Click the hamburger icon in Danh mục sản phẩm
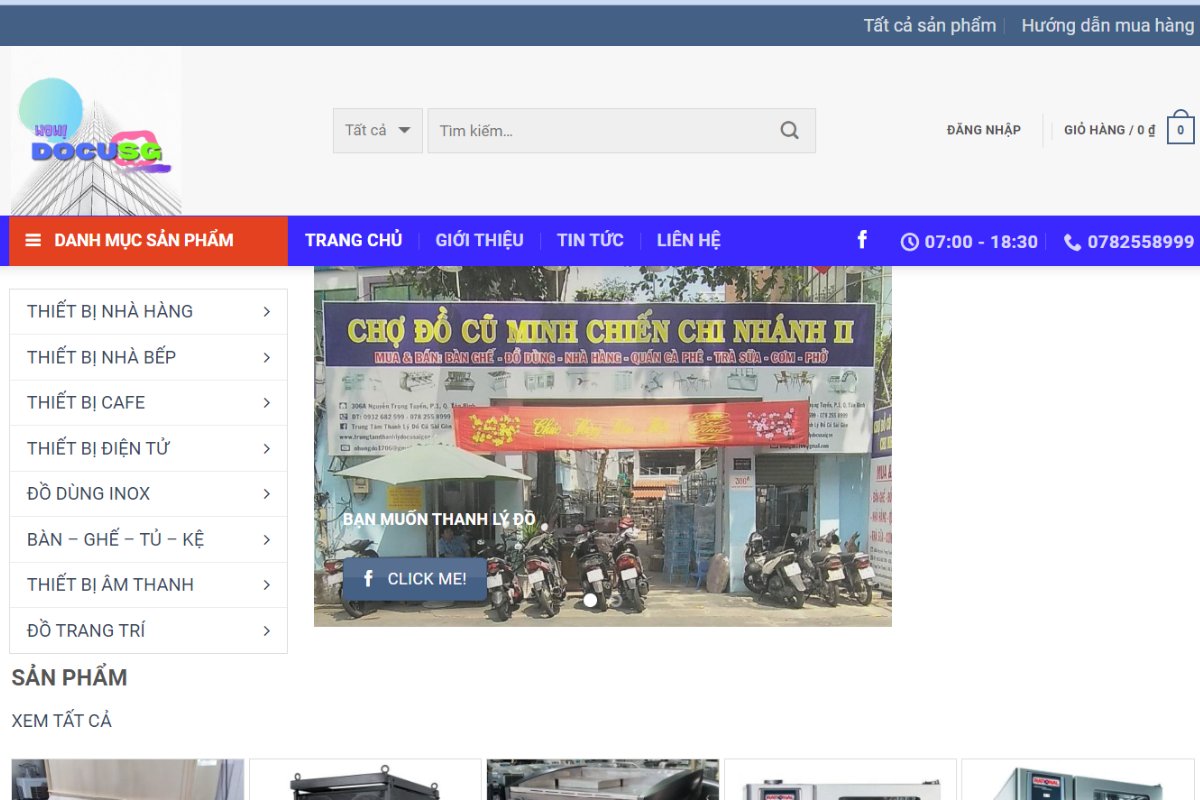This screenshot has width=1200, height=800. [33, 240]
